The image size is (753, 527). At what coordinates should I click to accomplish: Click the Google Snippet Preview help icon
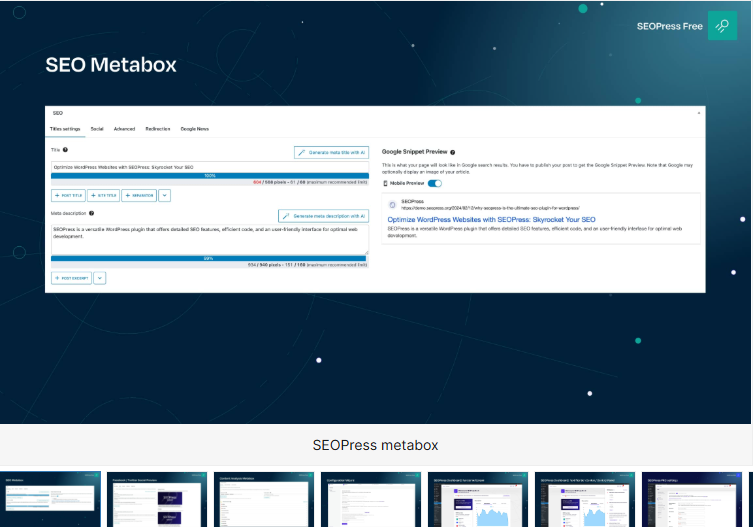click(x=453, y=152)
